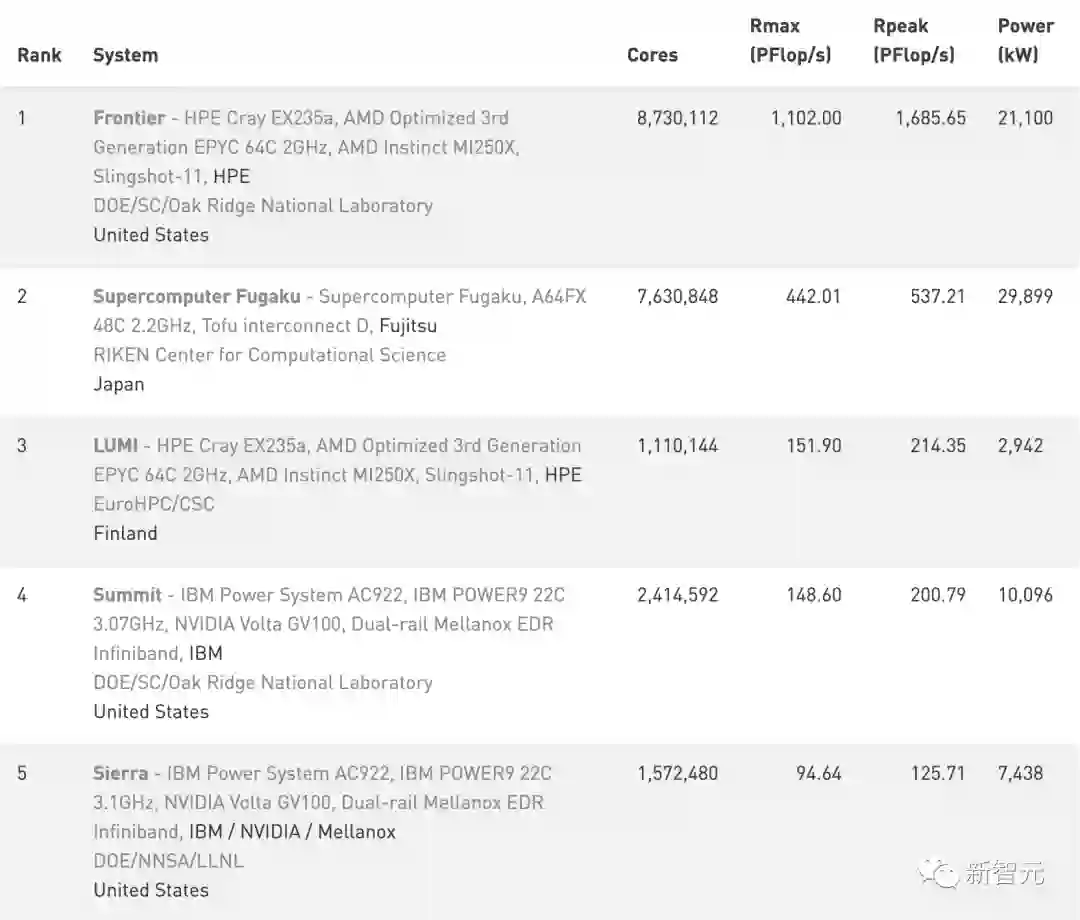Click the Rmax (PFlop/s) column header
1080x920 pixels.
[790, 41]
